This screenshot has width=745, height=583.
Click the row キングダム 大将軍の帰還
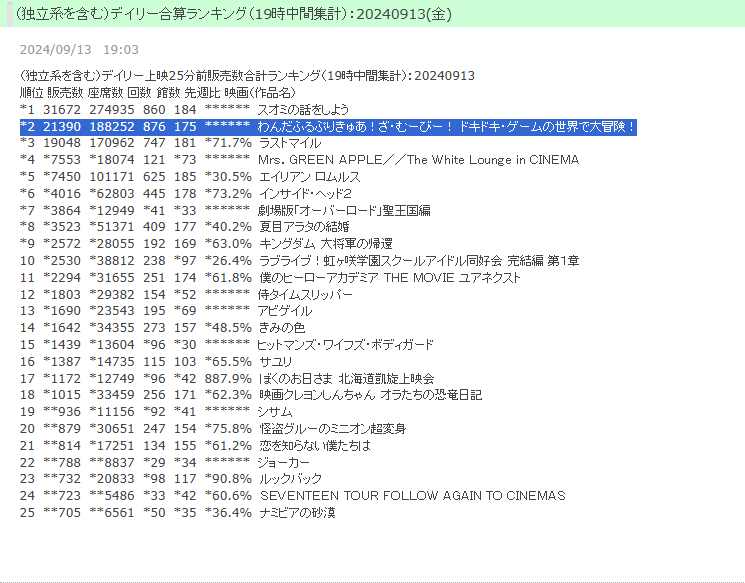[206, 244]
